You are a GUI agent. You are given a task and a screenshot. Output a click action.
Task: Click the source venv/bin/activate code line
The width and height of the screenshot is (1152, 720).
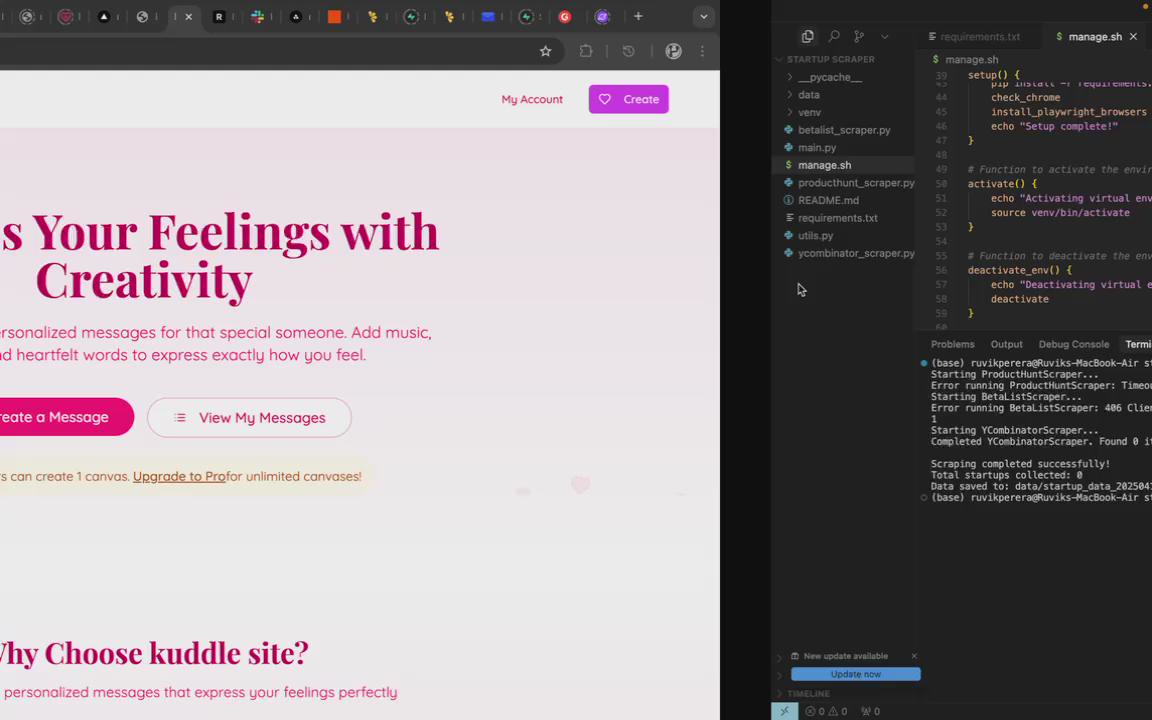coord(1059,212)
